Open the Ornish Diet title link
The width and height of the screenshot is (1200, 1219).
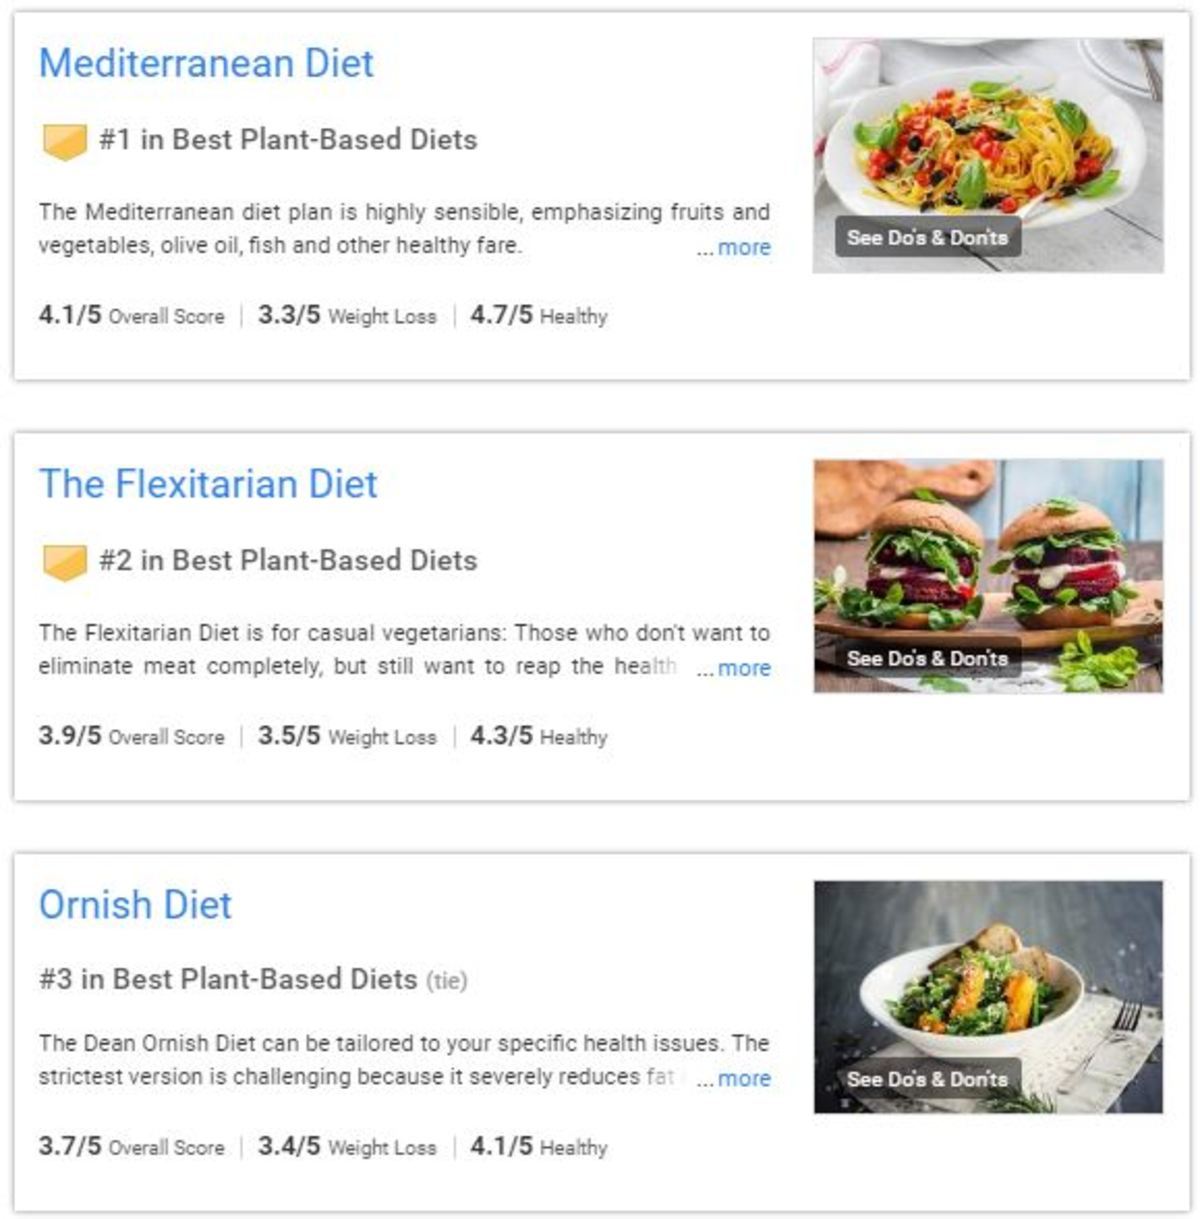pyautogui.click(x=135, y=905)
